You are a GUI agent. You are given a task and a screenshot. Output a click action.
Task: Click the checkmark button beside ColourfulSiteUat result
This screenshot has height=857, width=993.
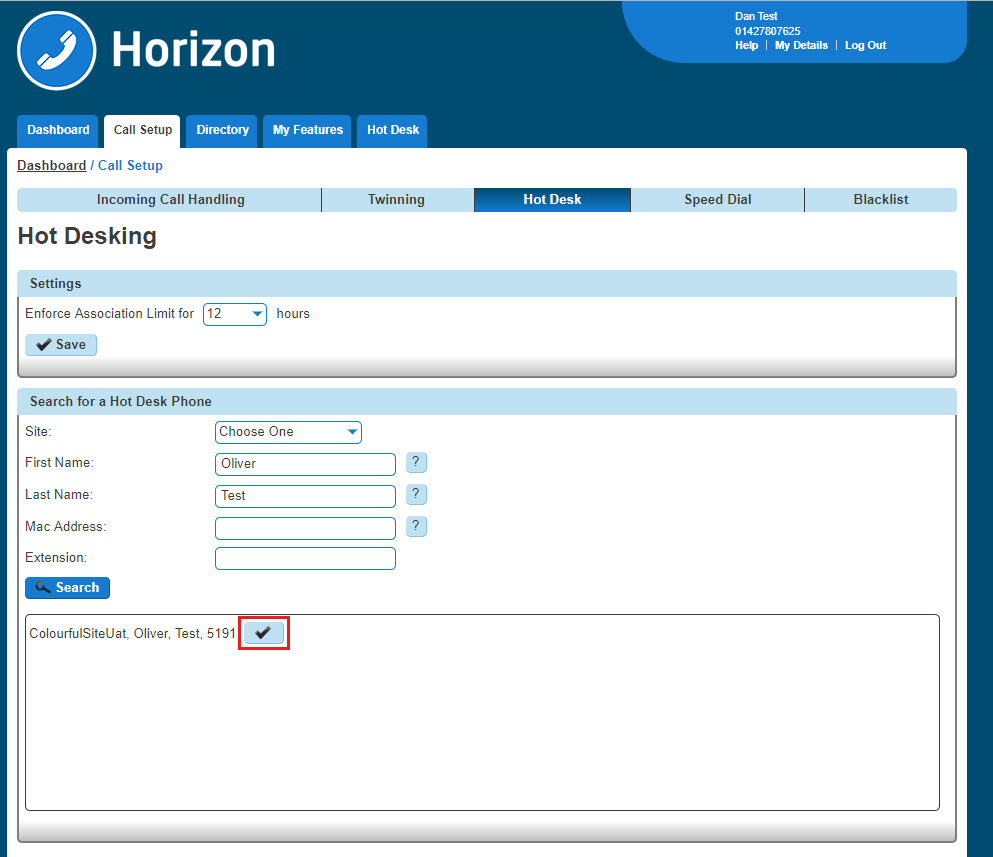(x=263, y=633)
